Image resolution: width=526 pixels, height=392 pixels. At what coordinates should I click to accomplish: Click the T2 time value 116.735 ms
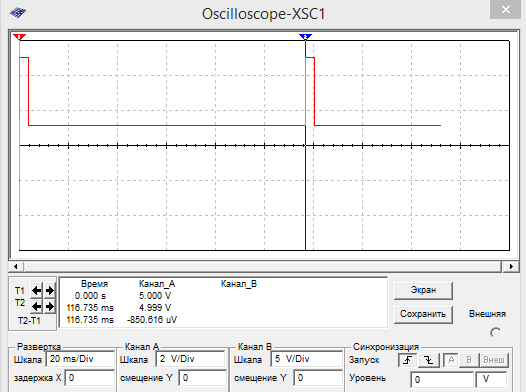point(90,308)
